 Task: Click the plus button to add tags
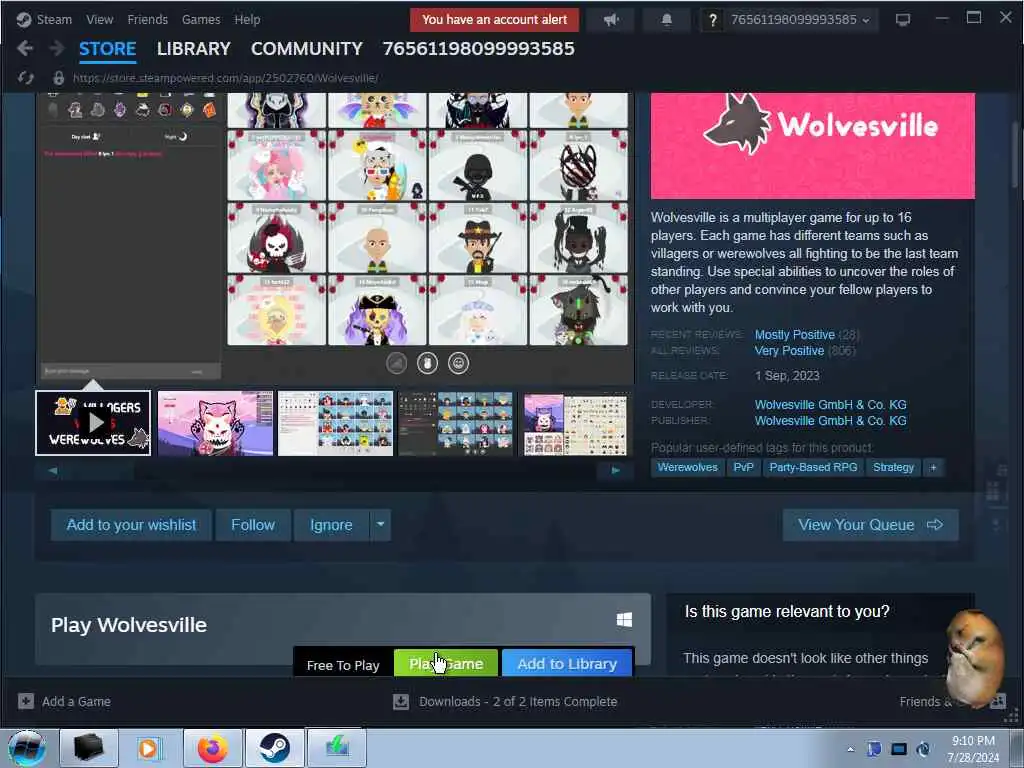pyautogui.click(x=934, y=468)
